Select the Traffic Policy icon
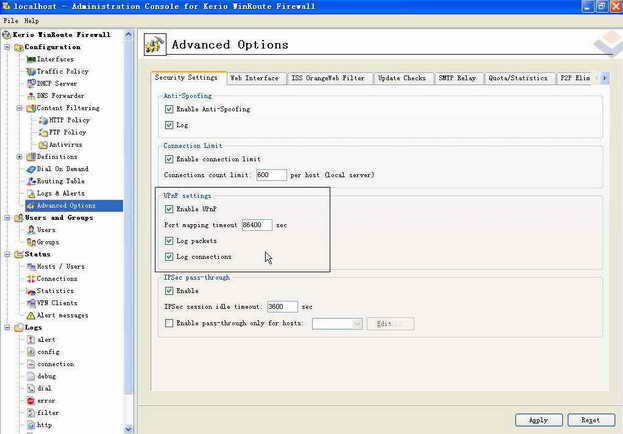 coord(30,71)
